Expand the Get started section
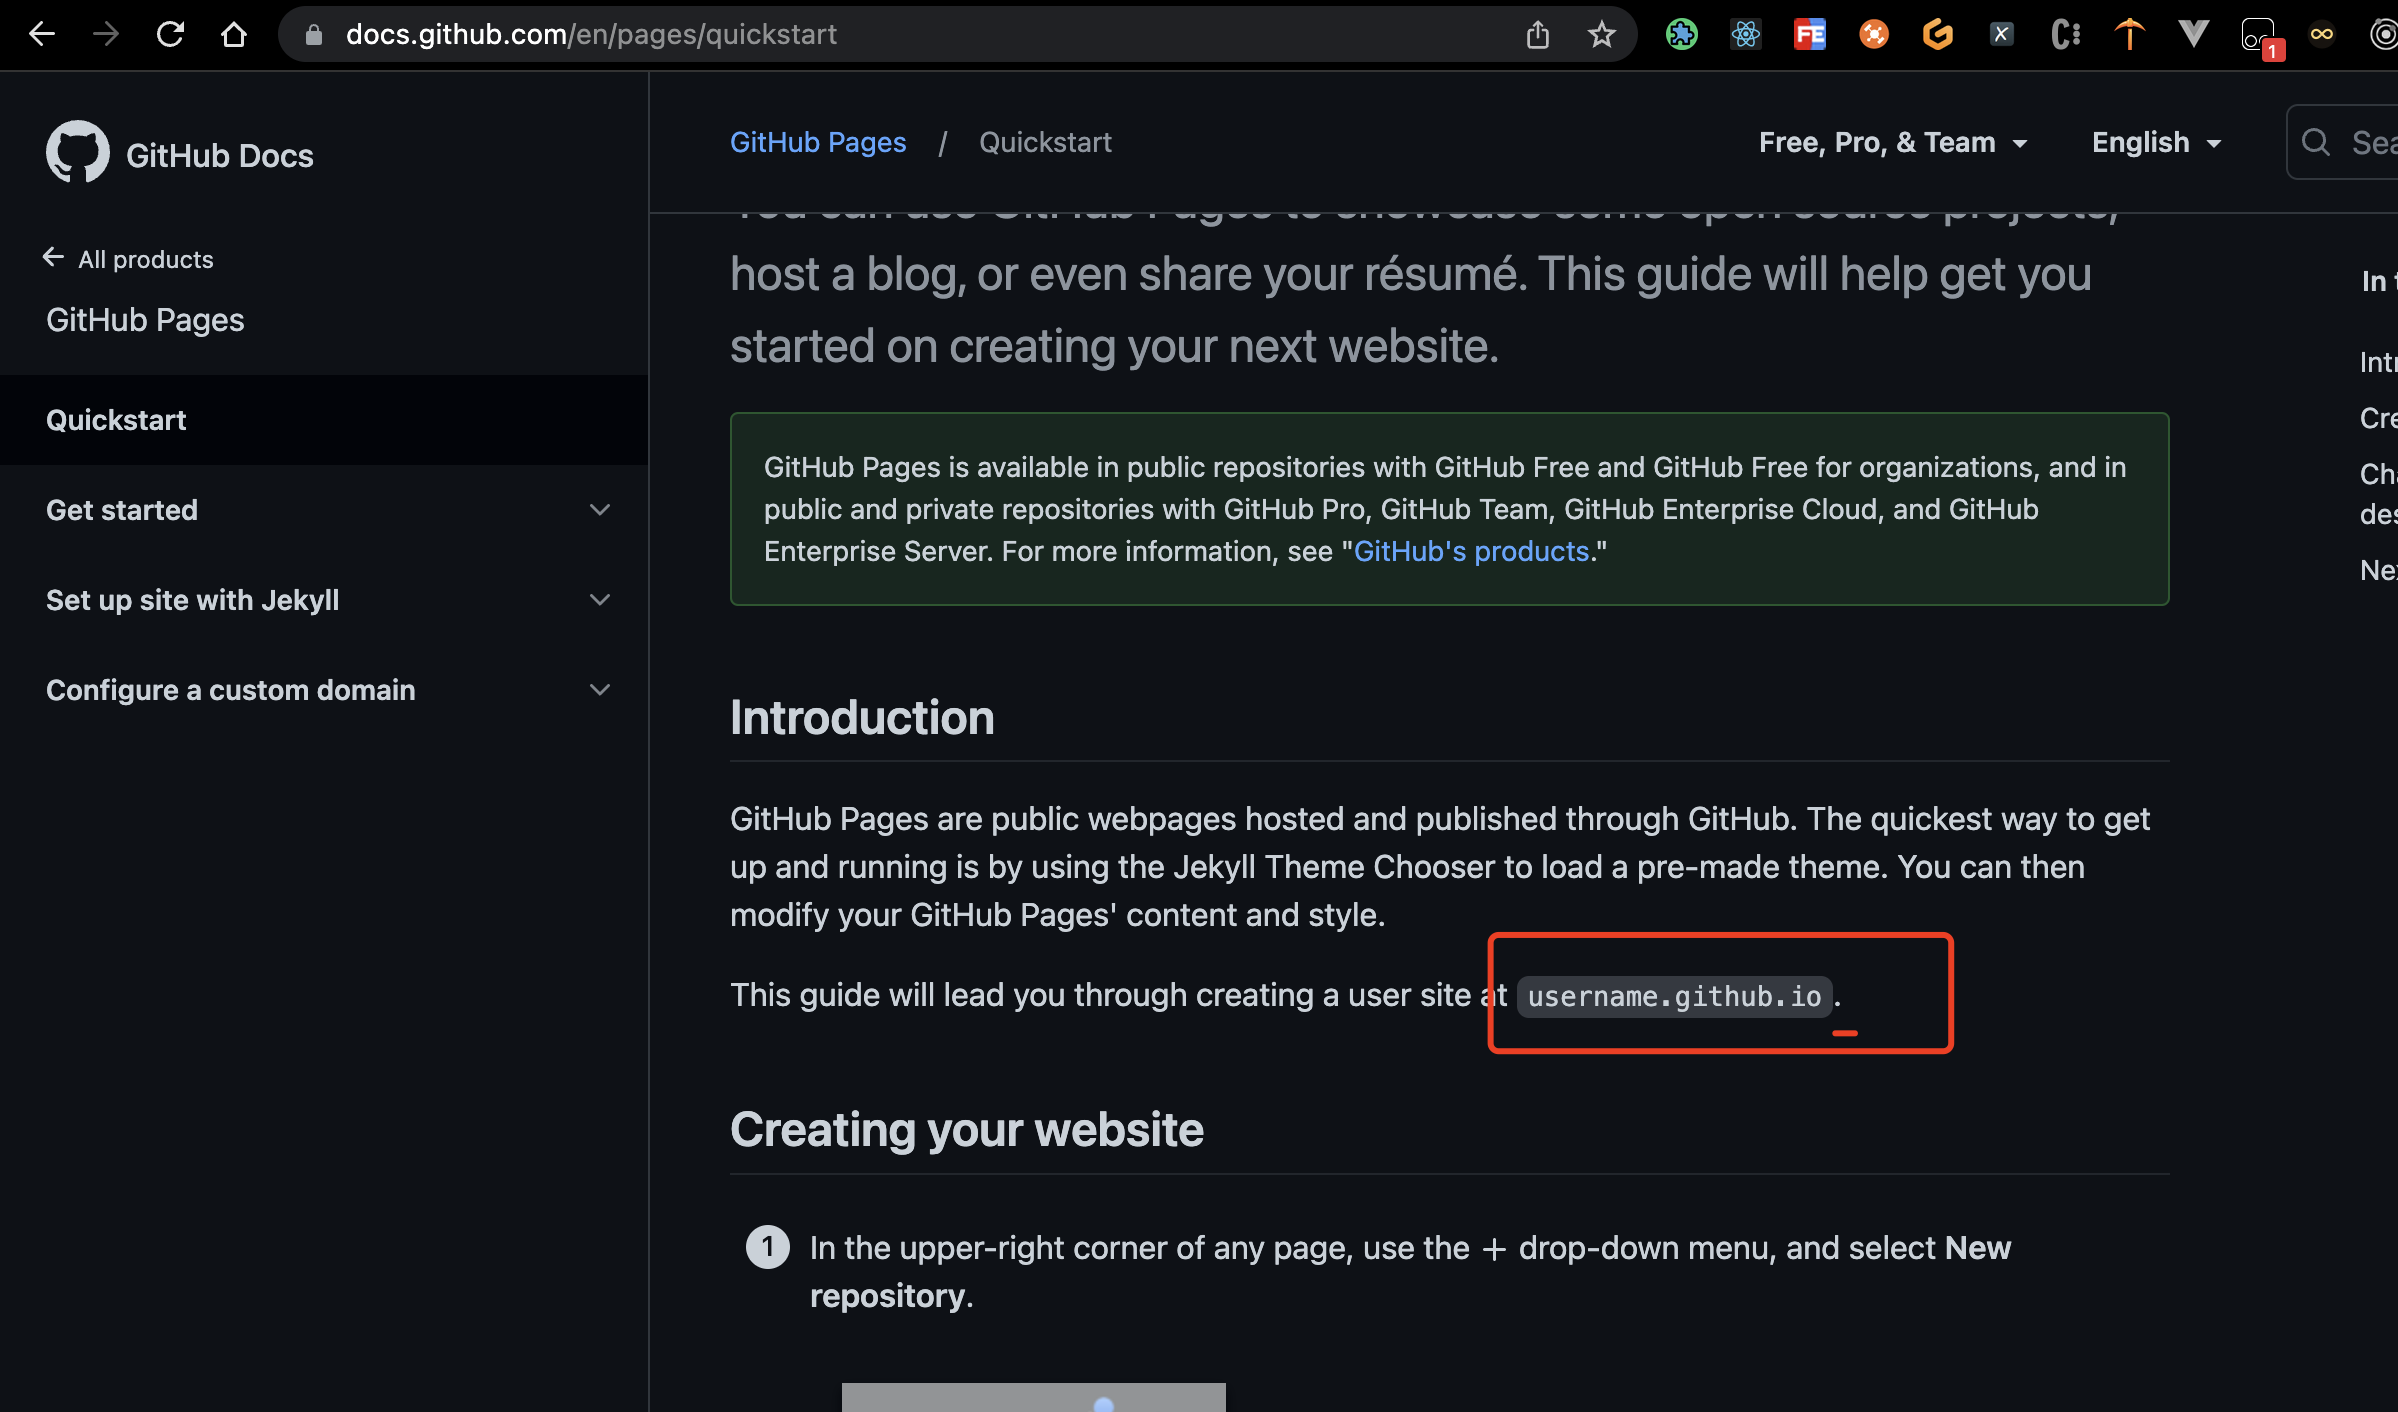2398x1412 pixels. [x=599, y=510]
